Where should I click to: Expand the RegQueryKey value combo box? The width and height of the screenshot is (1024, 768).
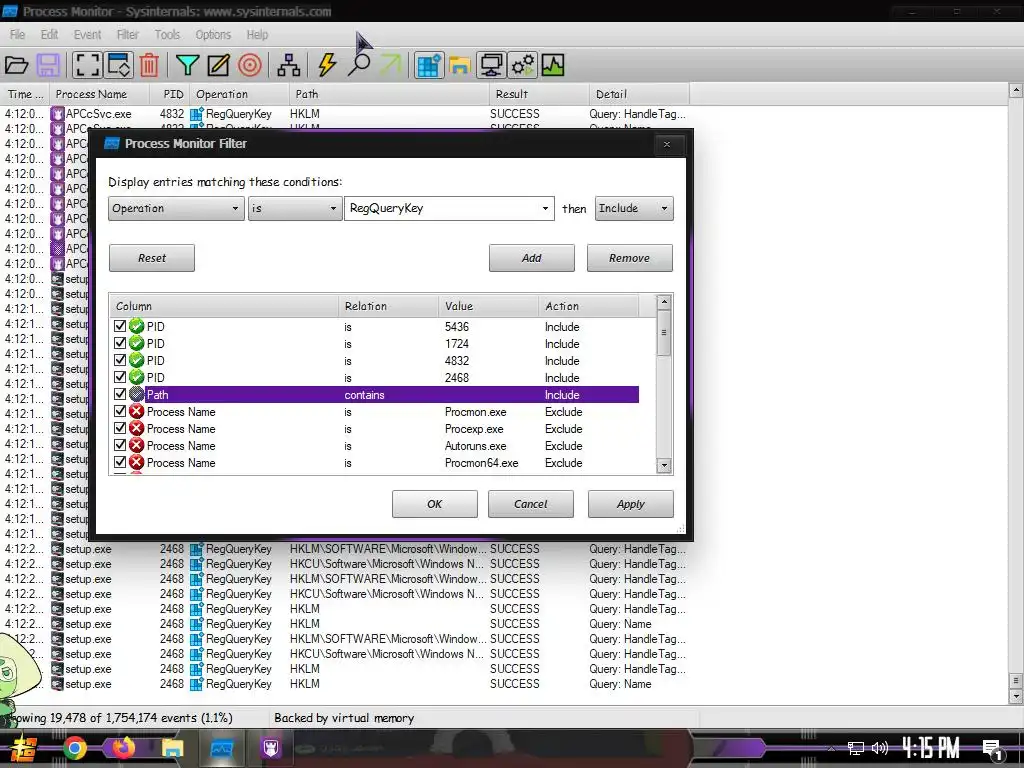pyautogui.click(x=545, y=208)
